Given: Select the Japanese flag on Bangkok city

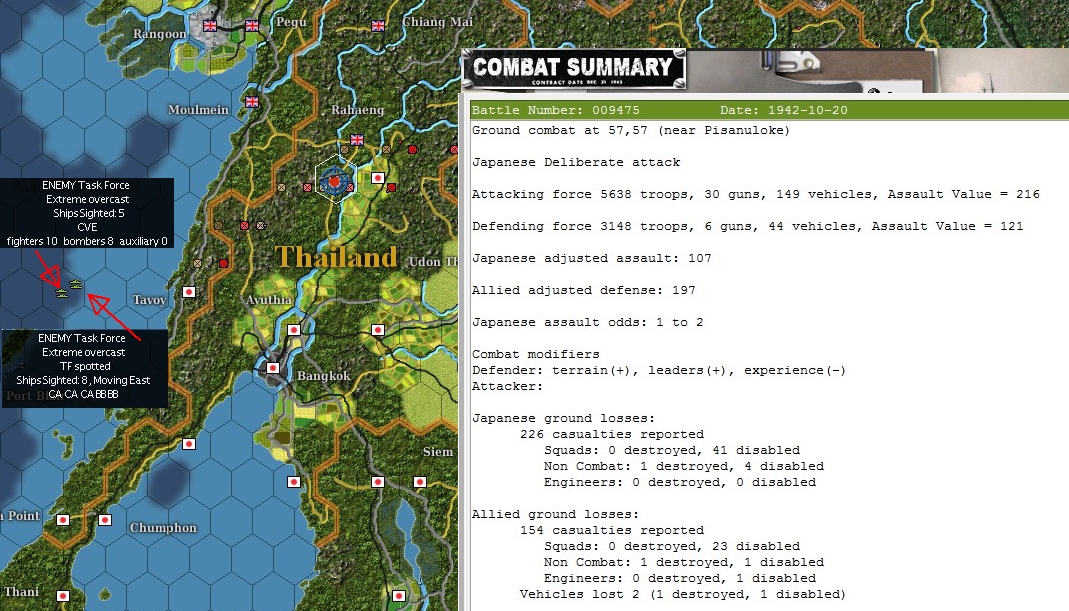Looking at the screenshot, I should pyautogui.click(x=273, y=368).
